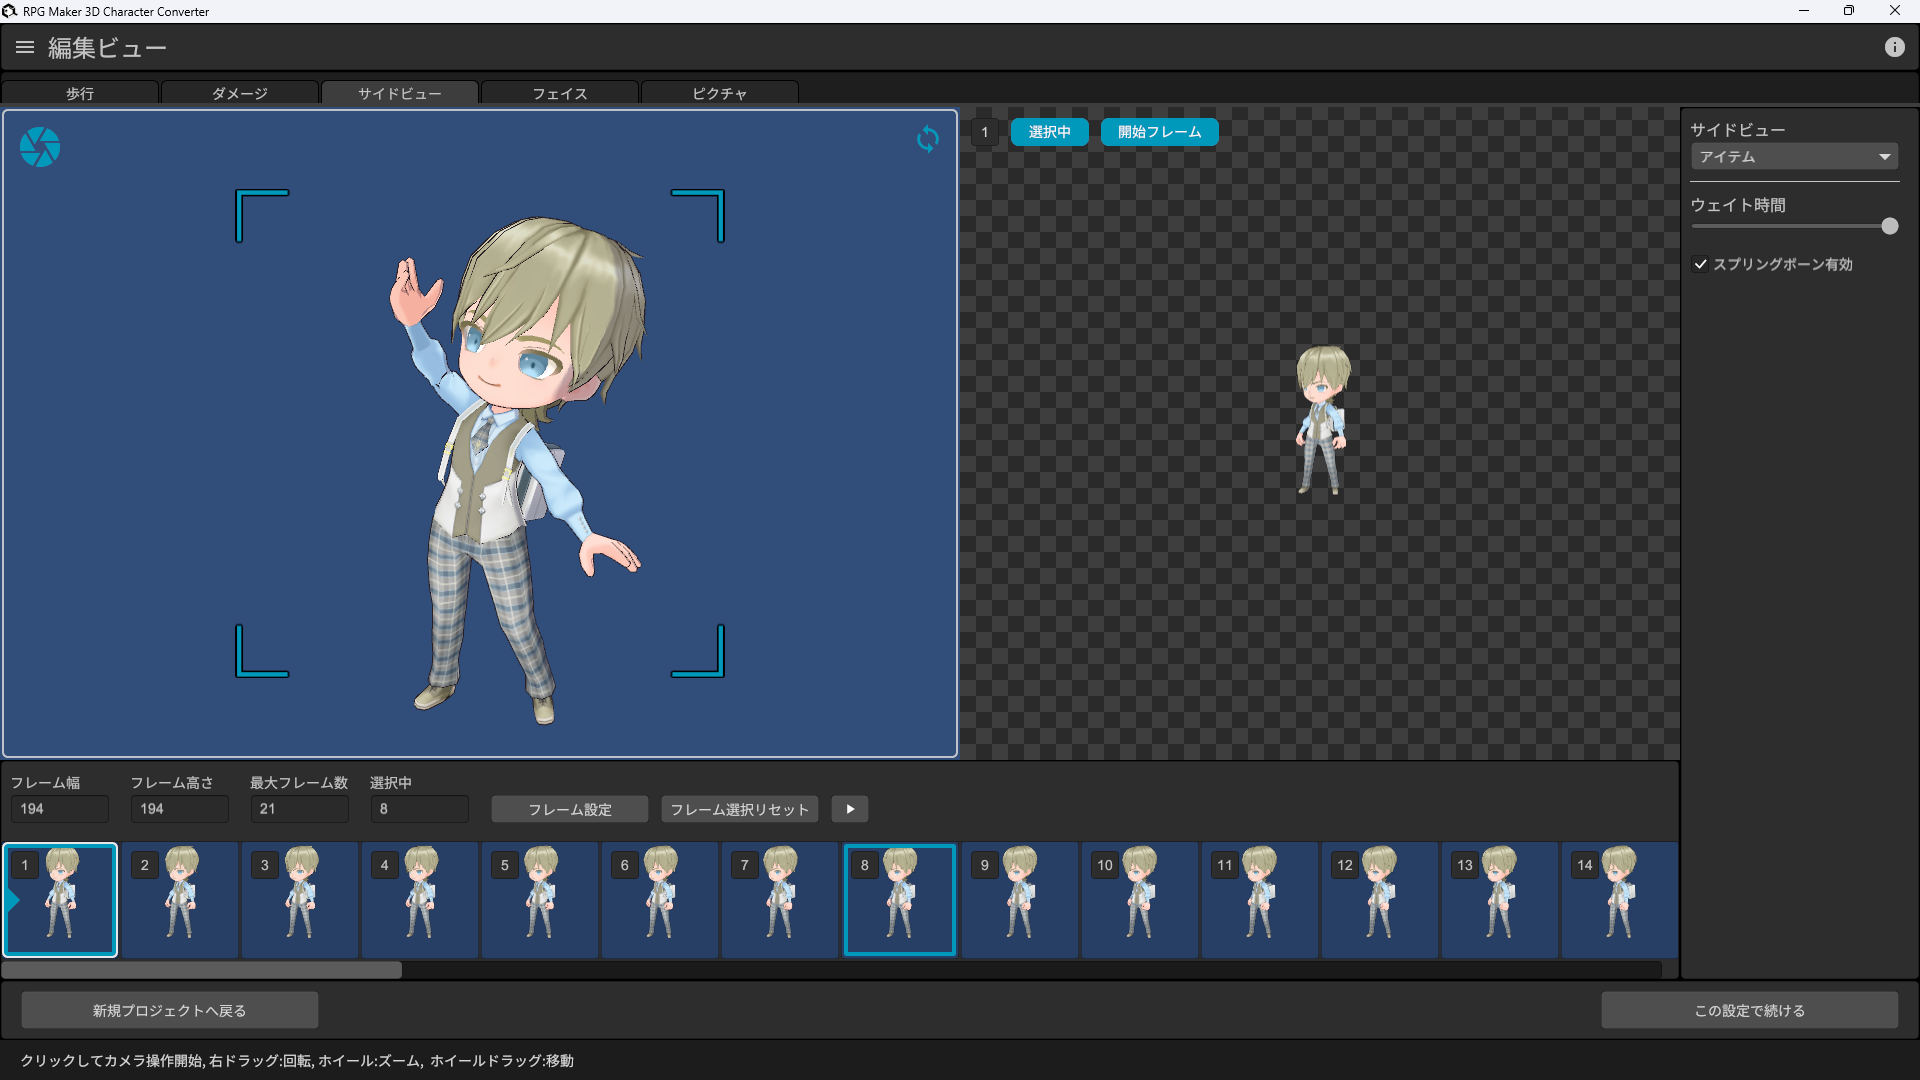
Task: Select frame thumbnail 1
Action: 60,900
